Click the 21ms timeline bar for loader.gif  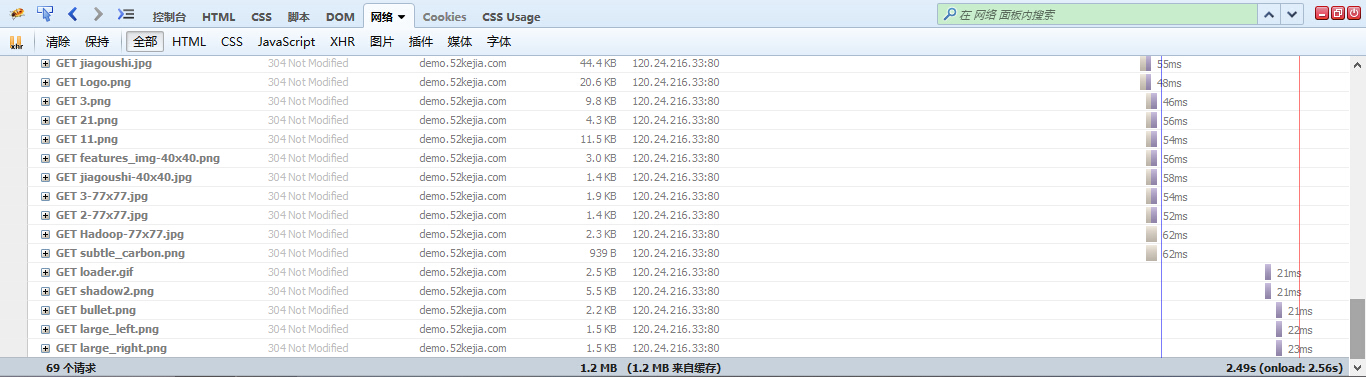1268,273
